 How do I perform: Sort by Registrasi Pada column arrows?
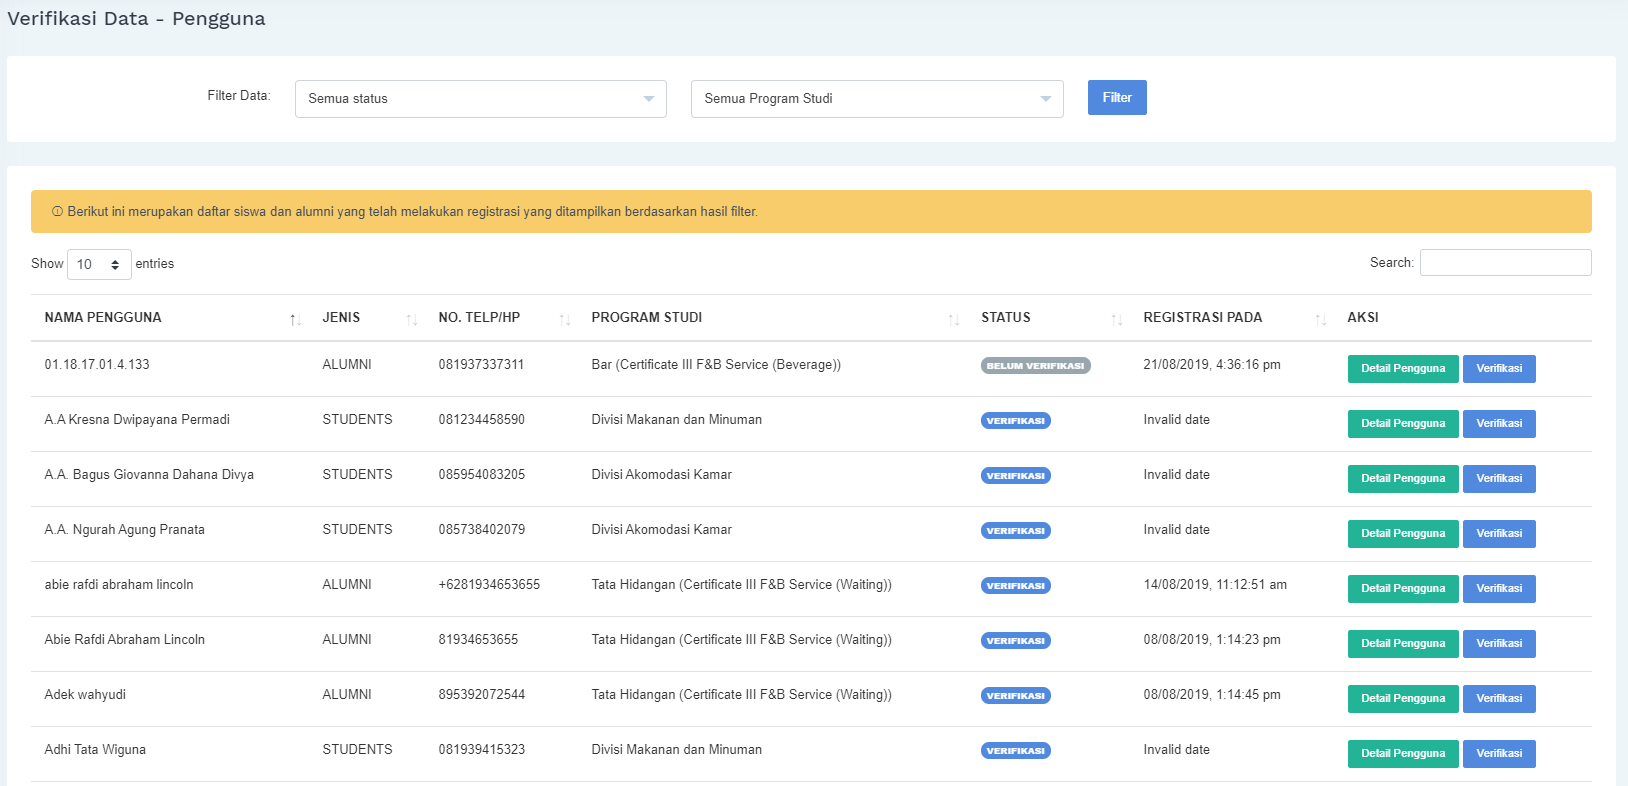click(x=1320, y=319)
